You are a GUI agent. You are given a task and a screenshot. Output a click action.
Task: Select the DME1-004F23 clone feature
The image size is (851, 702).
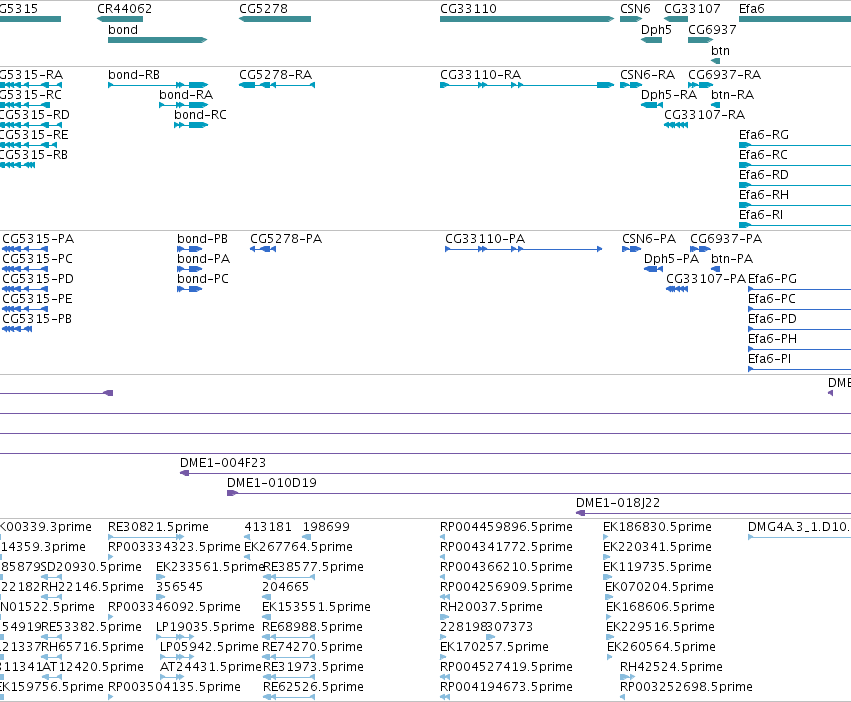(516, 473)
